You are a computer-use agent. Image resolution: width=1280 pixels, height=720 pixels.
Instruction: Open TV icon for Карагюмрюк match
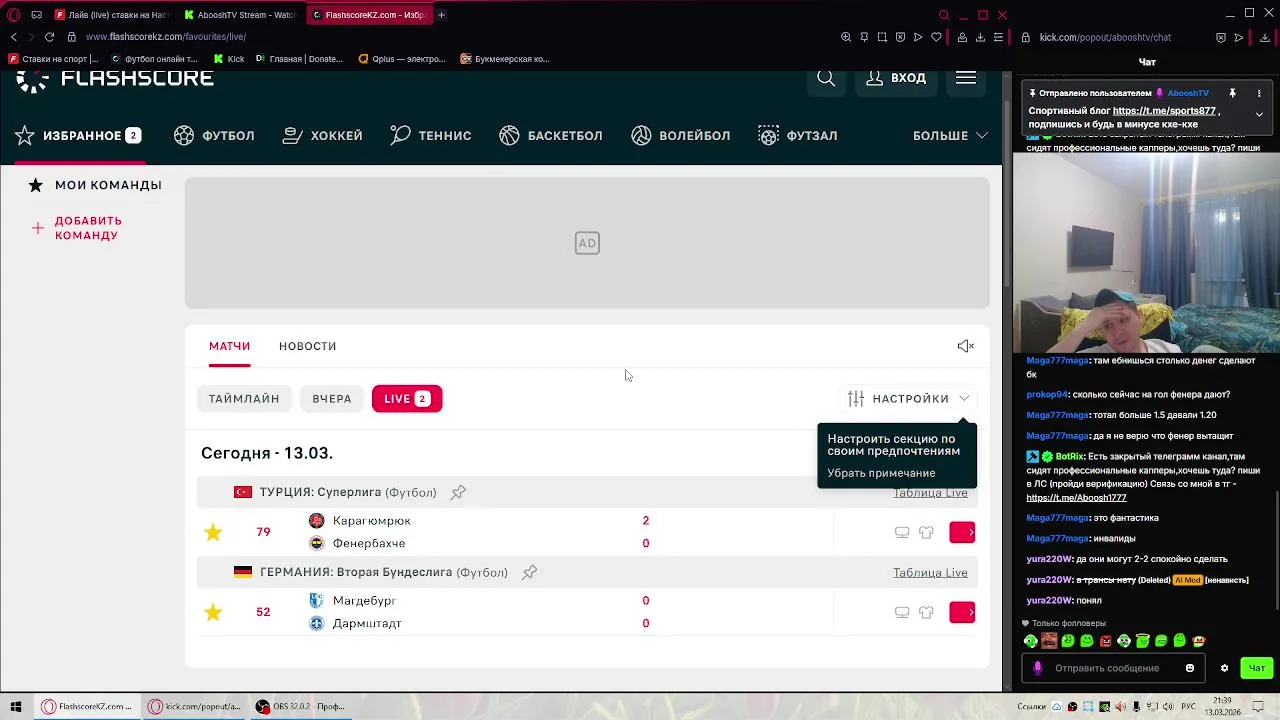pyautogui.click(x=902, y=533)
